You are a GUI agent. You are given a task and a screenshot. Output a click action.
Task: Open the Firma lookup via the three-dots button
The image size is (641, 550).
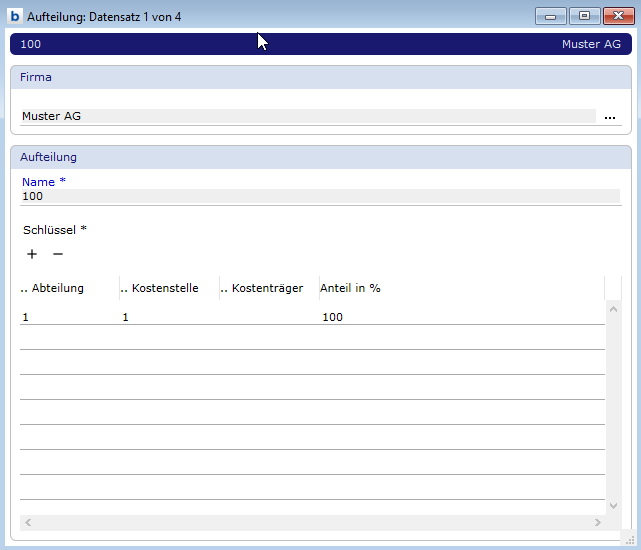pos(610,117)
